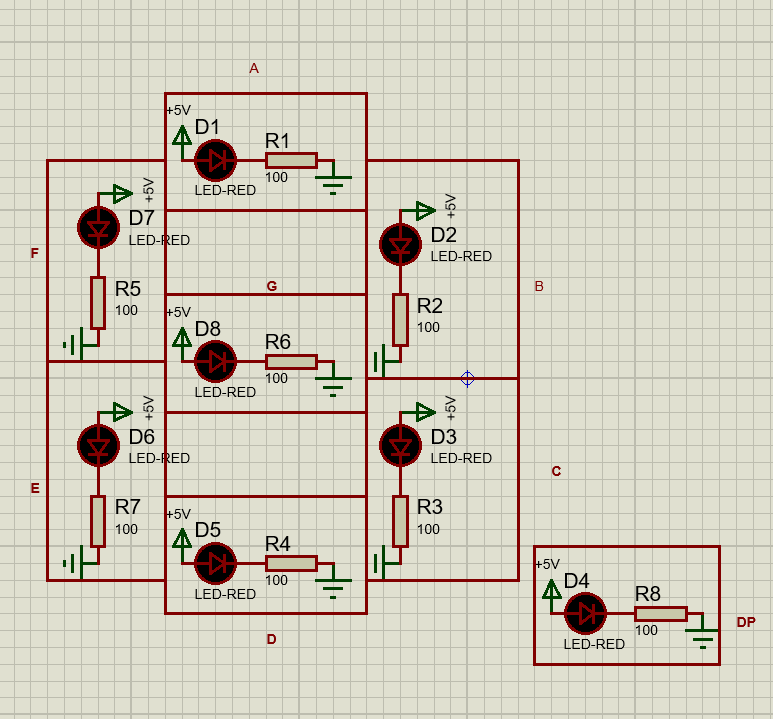Select the vertical resistor R2
The image size is (773, 719).
click(400, 319)
